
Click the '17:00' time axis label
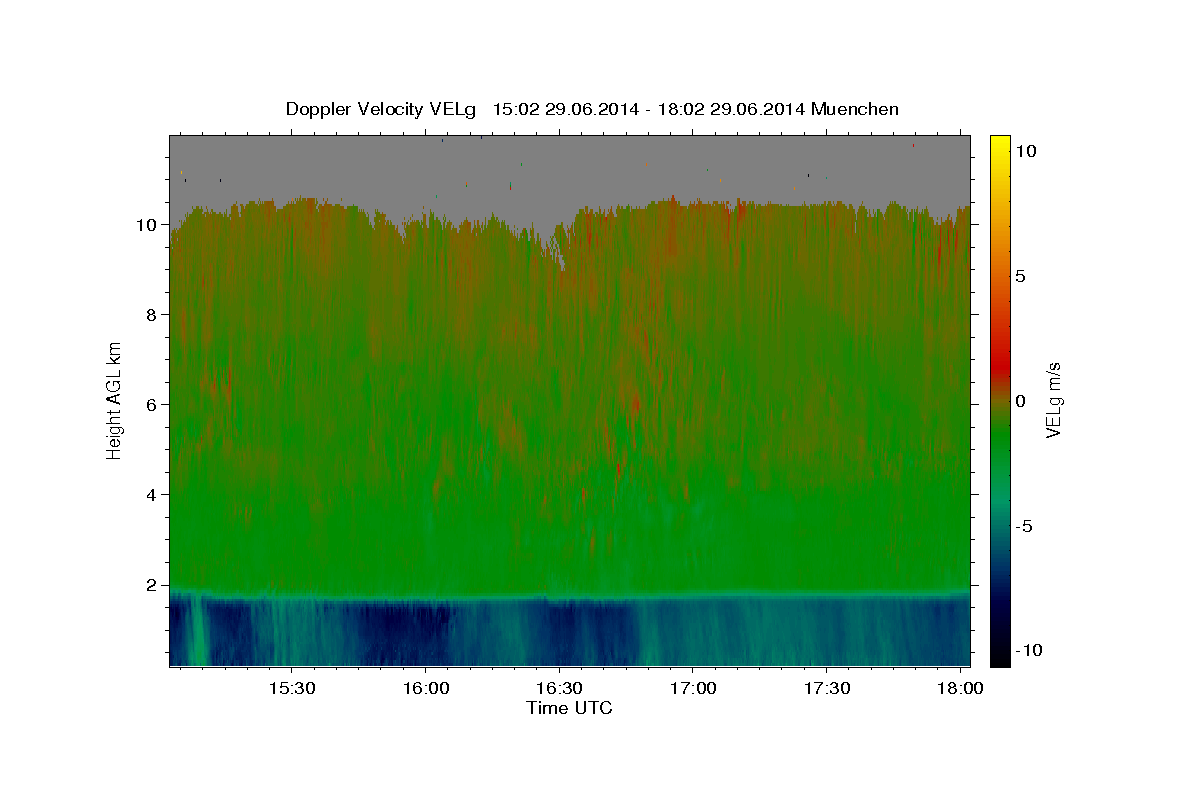692,688
